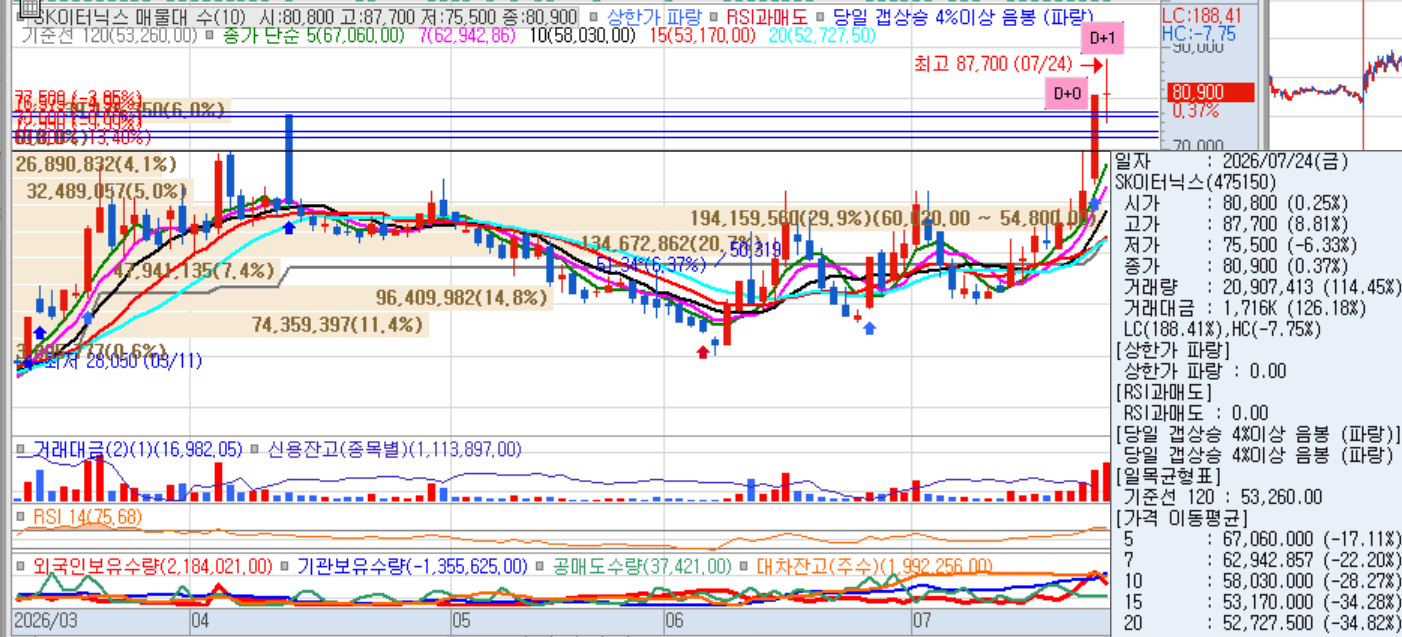The image size is (1402, 637).
Task: Select the magenta 7(62,942,86) moving average label
Action: (467, 35)
